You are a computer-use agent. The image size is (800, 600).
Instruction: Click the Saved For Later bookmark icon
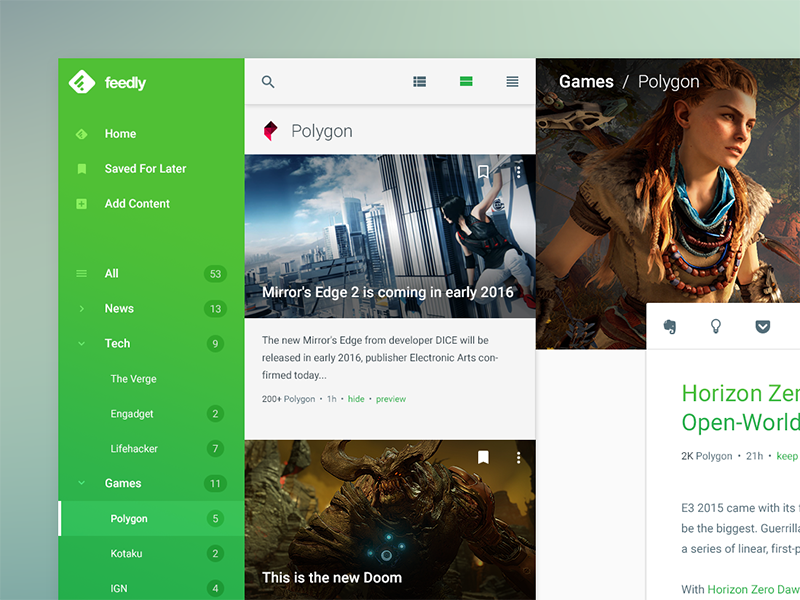click(x=82, y=169)
